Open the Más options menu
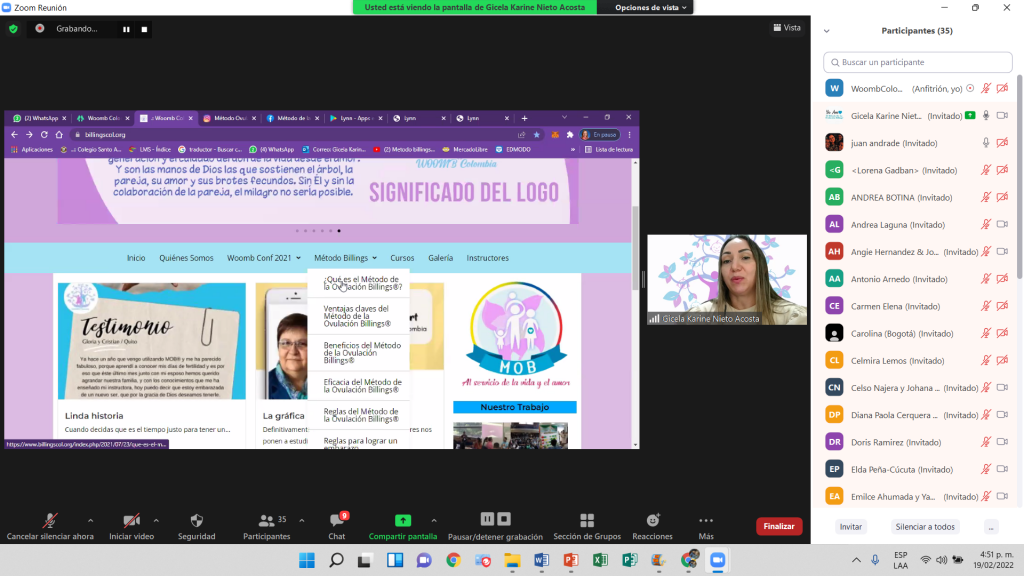 706,526
